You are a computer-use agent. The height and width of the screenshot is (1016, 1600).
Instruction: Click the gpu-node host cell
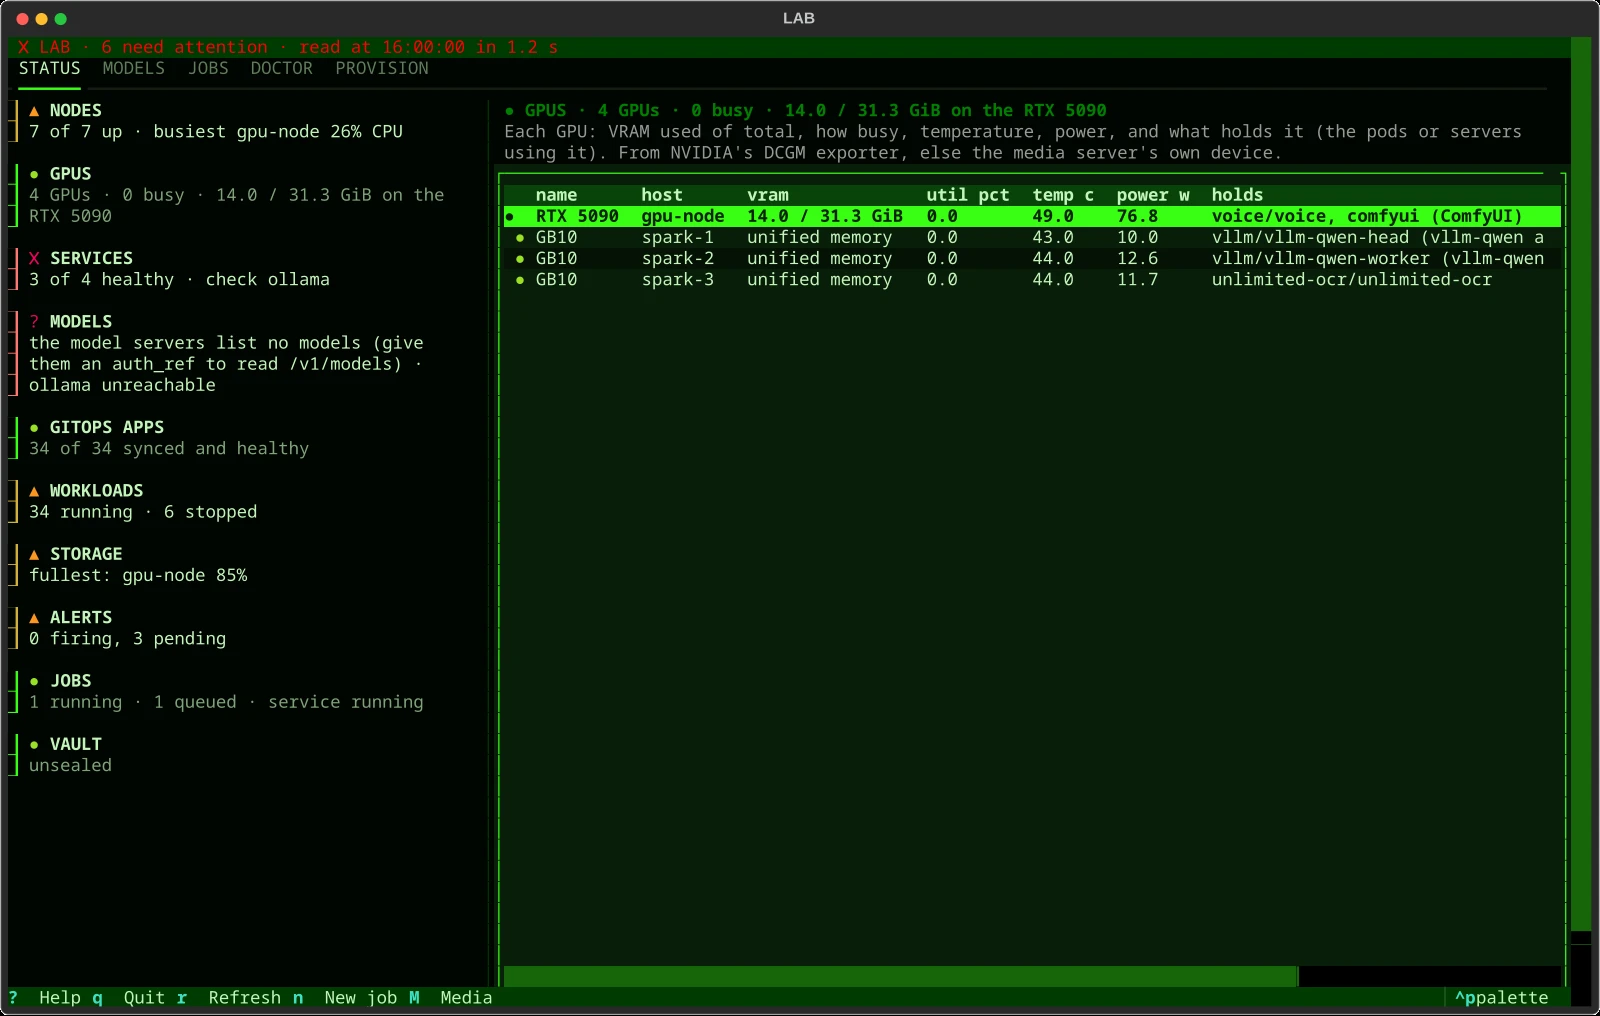[683, 216]
